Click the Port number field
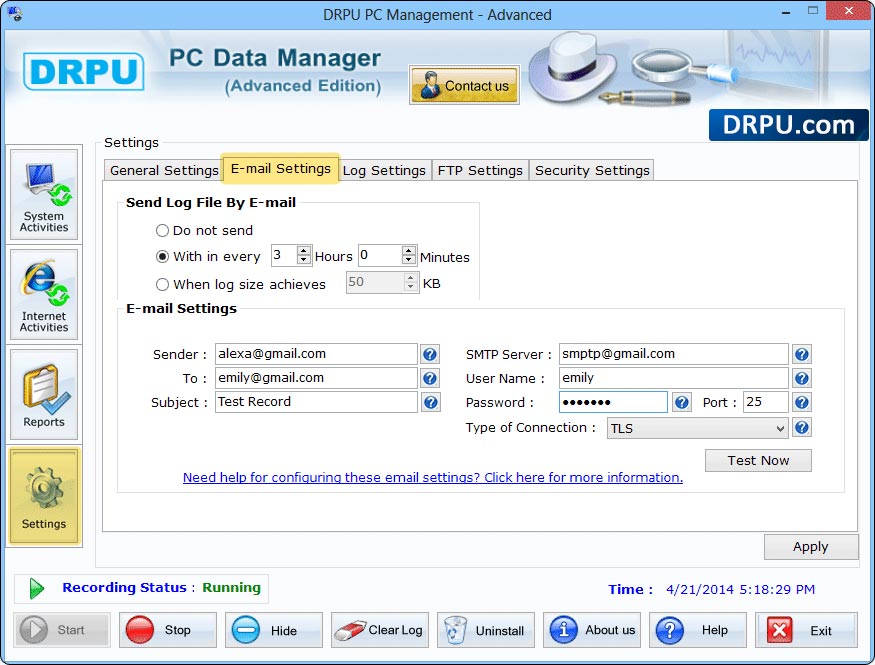This screenshot has width=875, height=665. coord(766,402)
